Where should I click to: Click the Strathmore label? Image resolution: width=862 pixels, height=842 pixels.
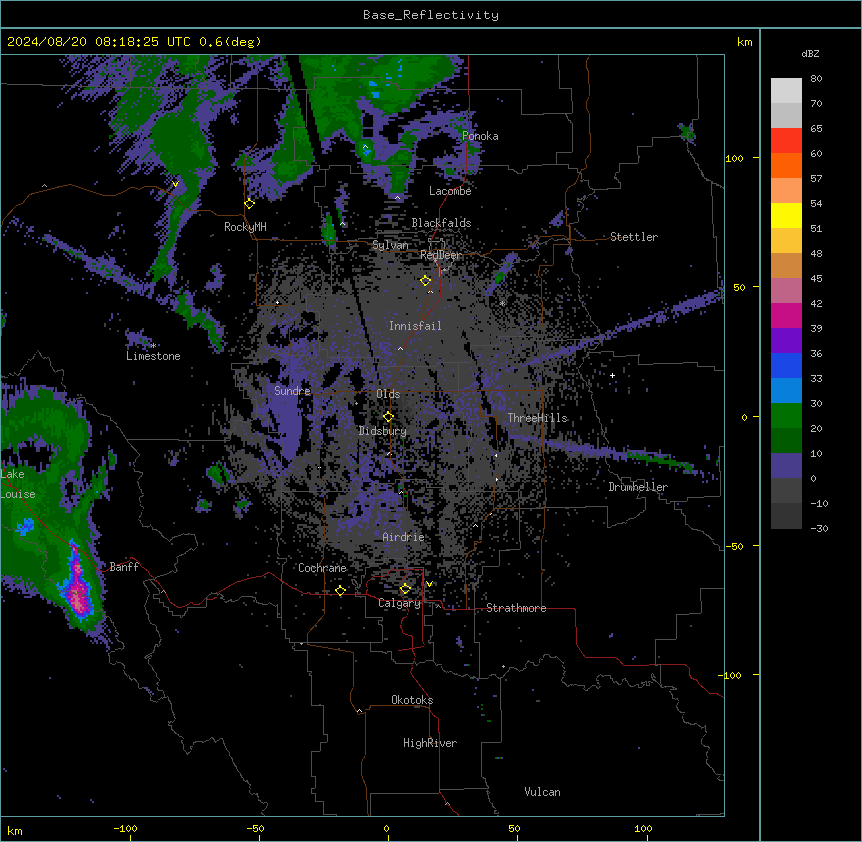tap(516, 608)
